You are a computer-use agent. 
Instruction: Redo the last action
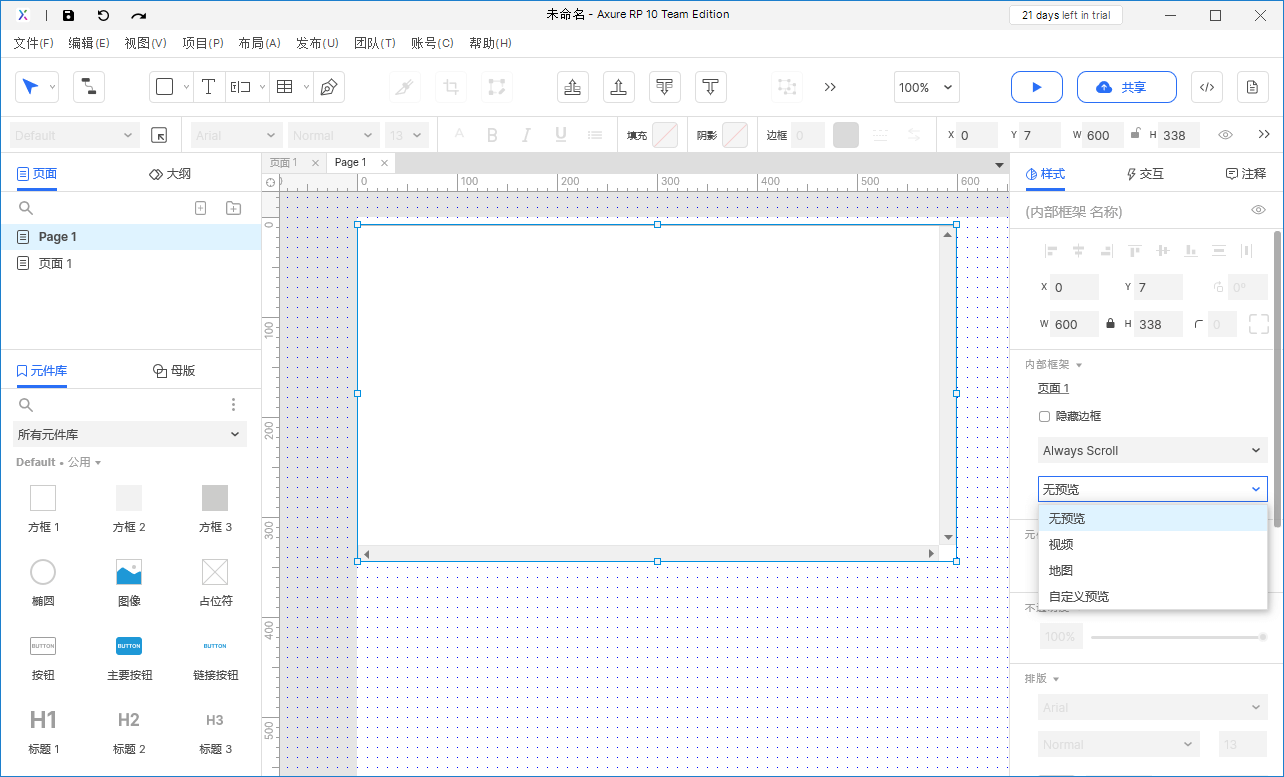(x=139, y=15)
